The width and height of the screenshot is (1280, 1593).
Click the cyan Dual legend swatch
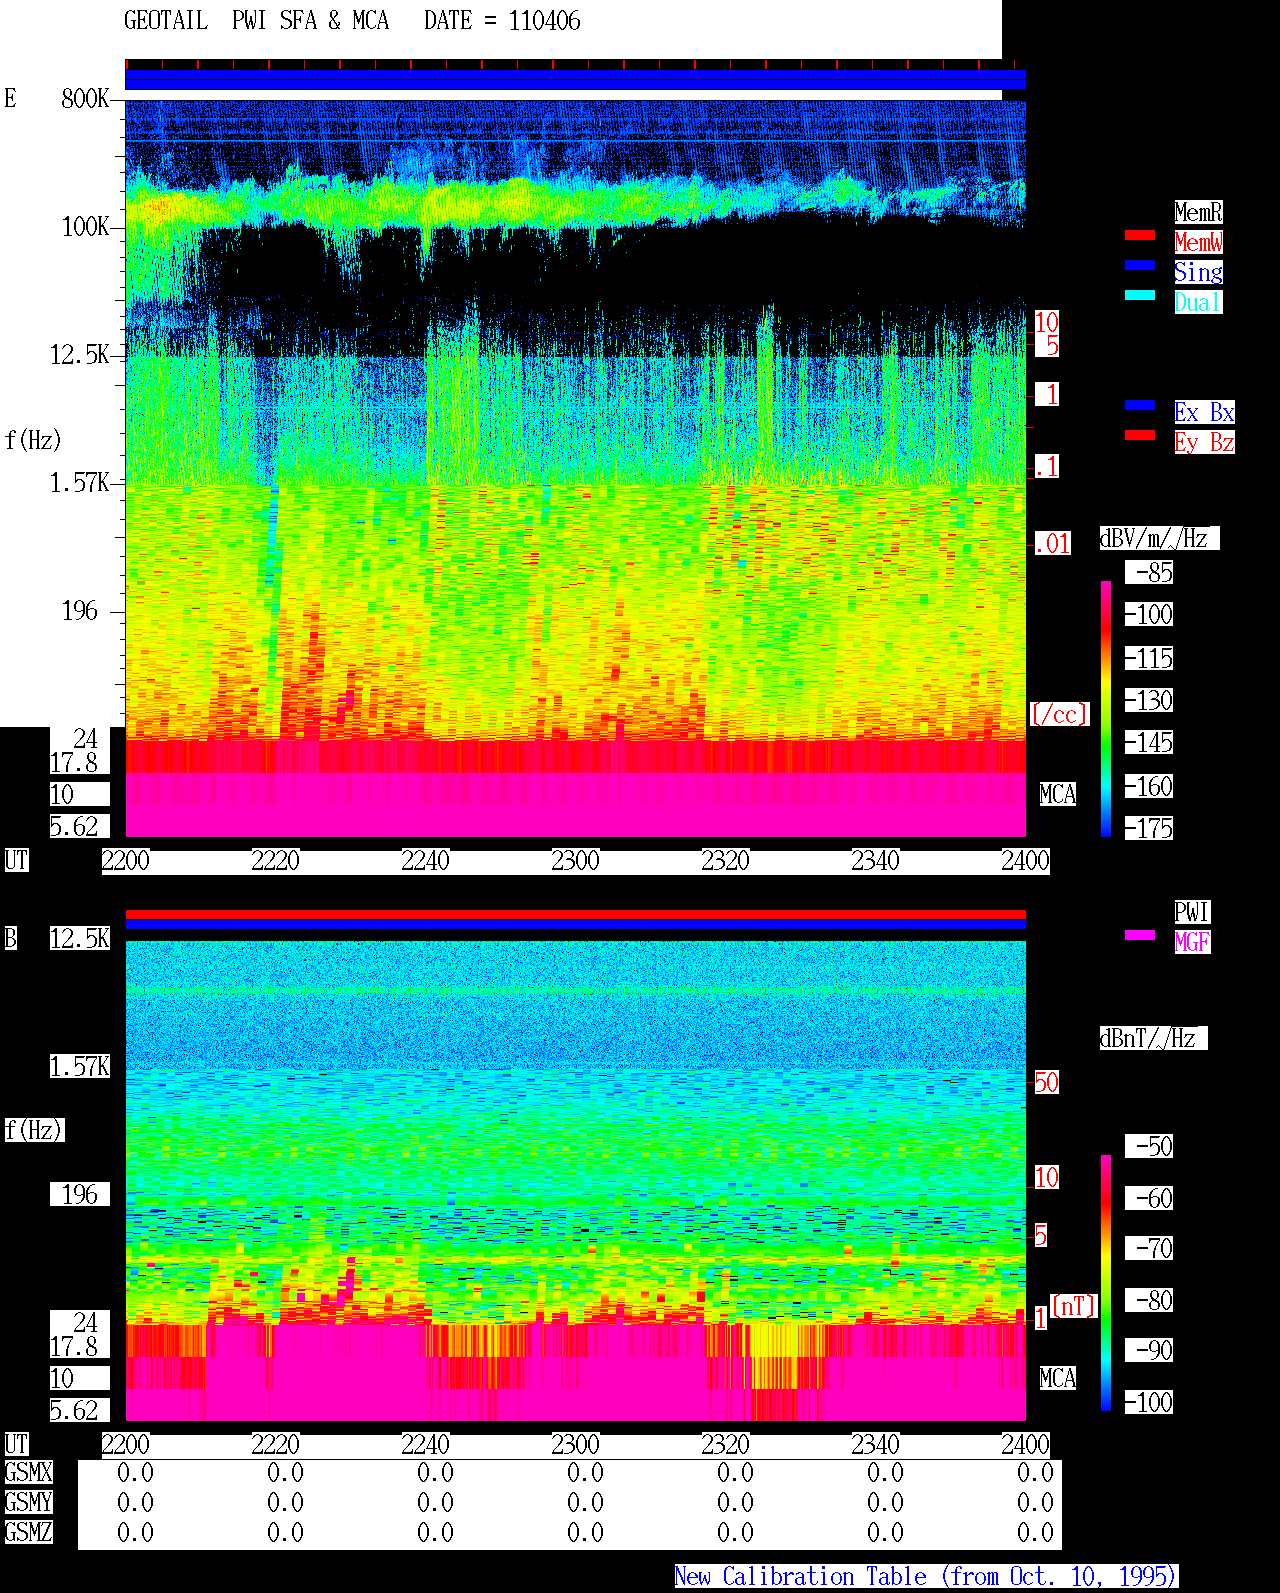point(1140,295)
